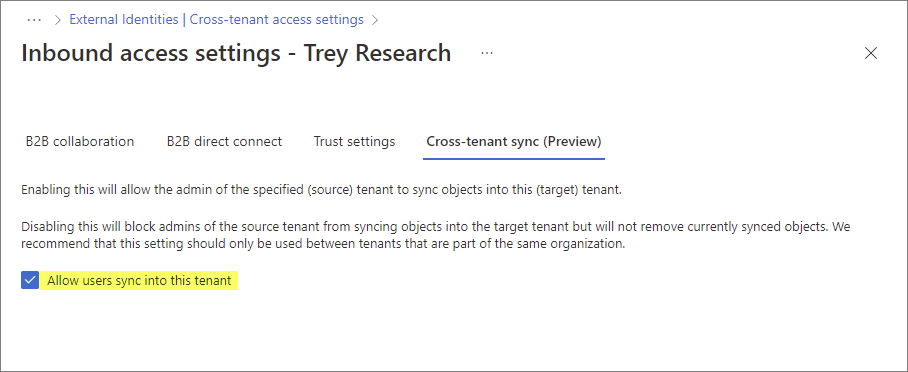The height and width of the screenshot is (372, 908).
Task: Open External Identities cross-tenant access settings breadcrumb
Action: (x=217, y=20)
